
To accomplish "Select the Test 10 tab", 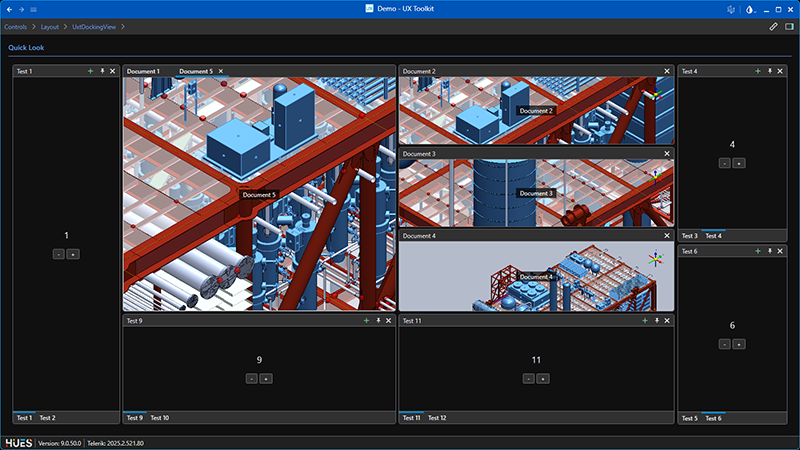I will 159,417.
